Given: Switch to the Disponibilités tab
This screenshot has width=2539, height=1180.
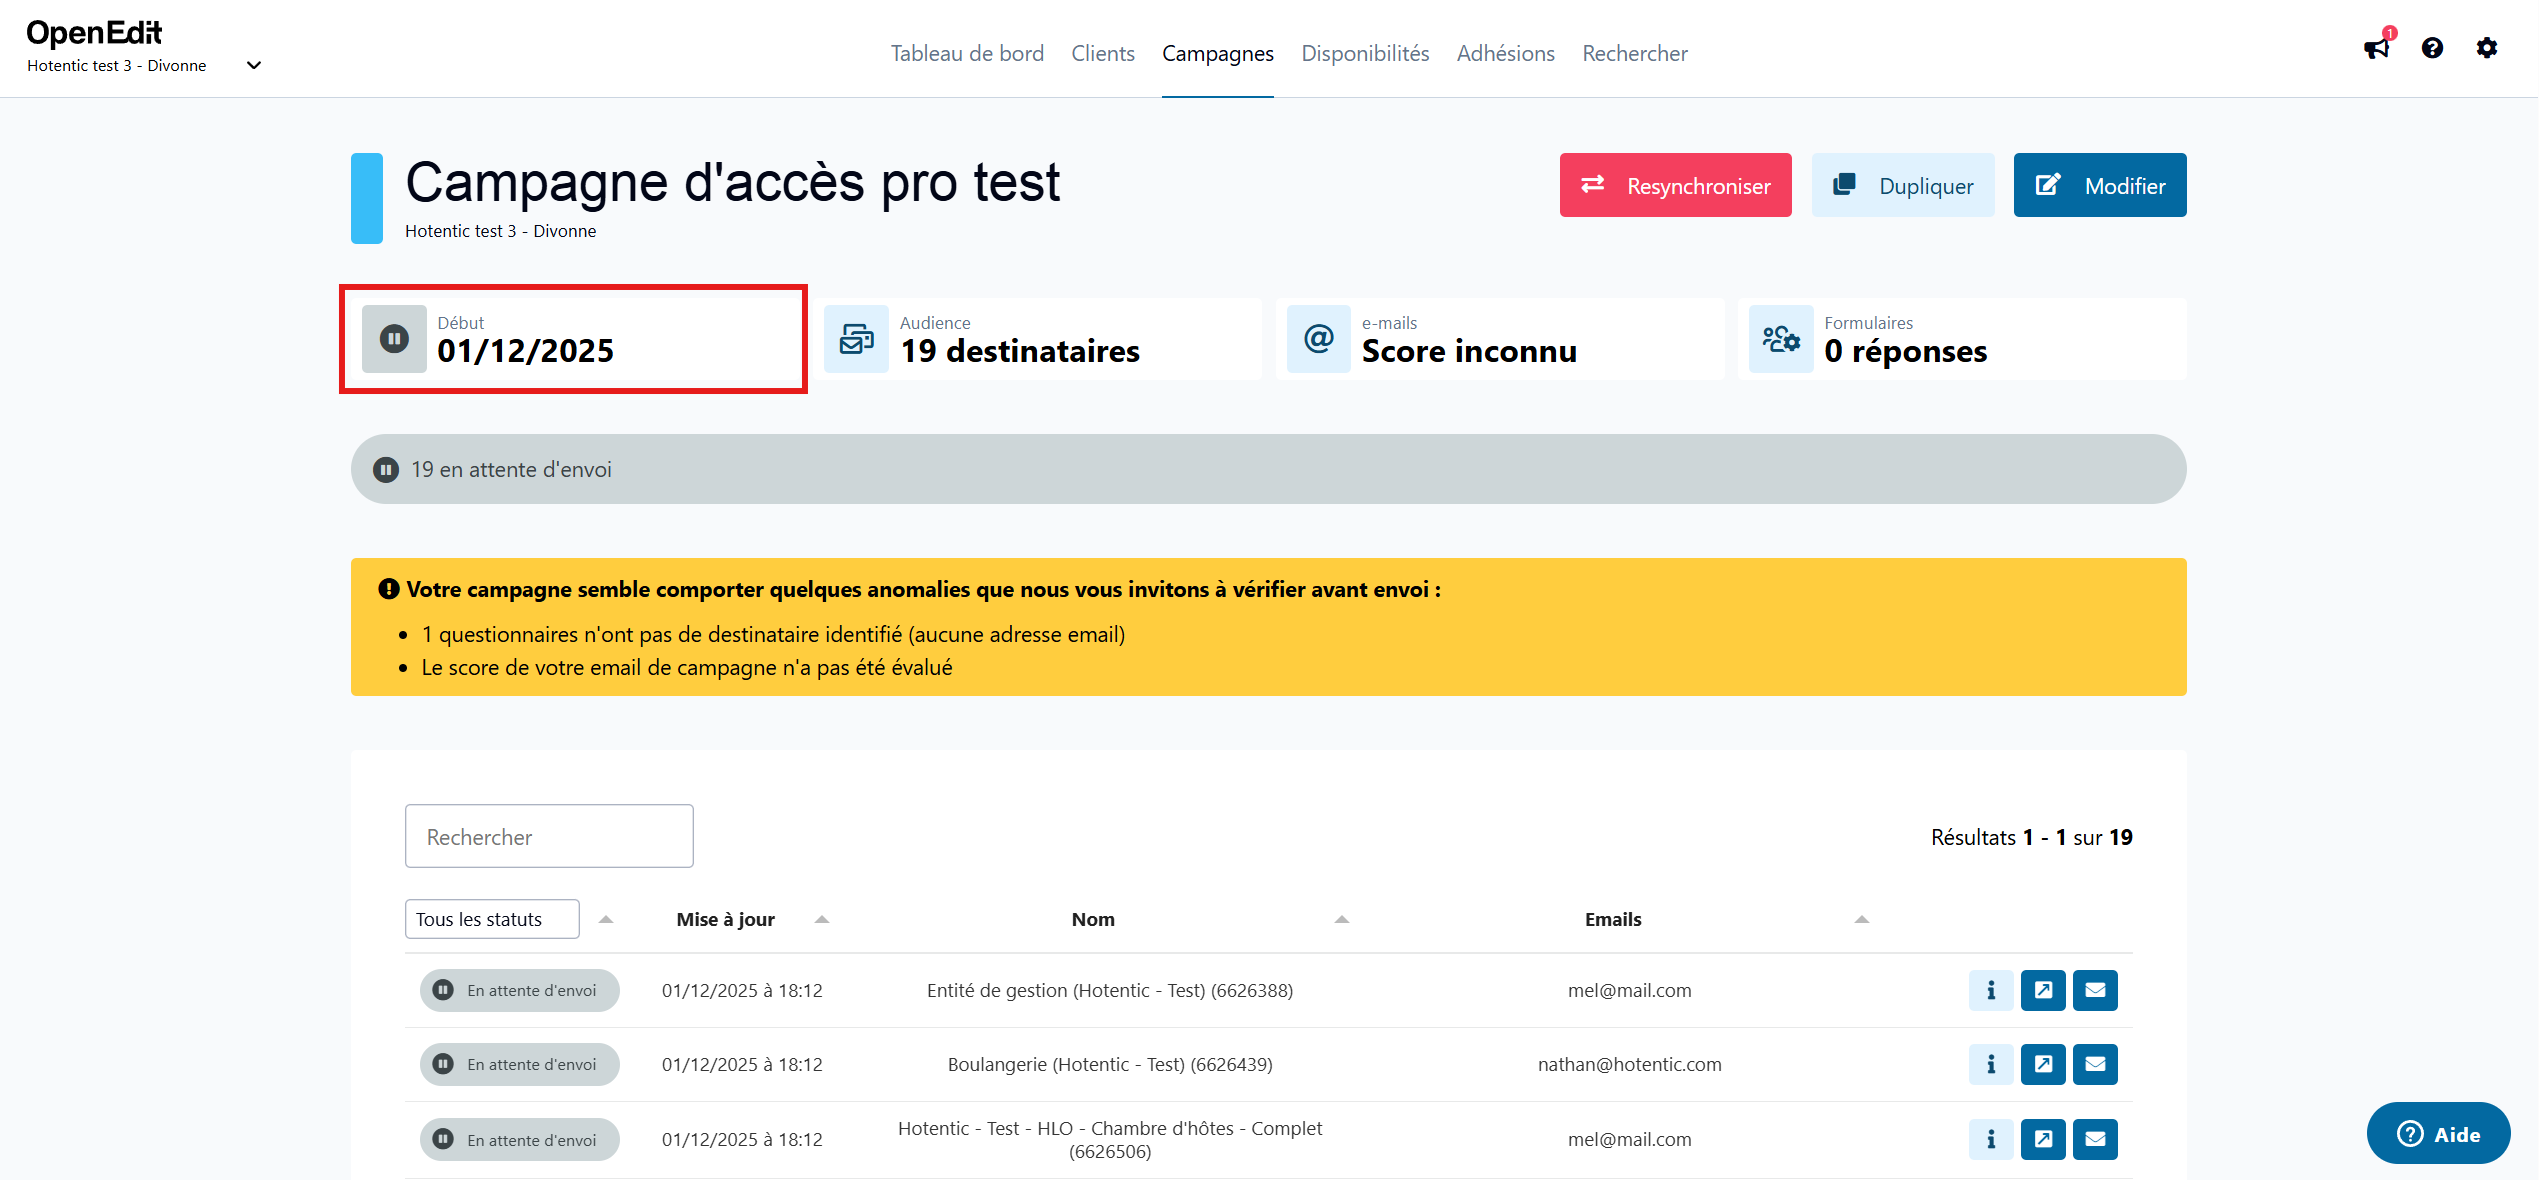Looking at the screenshot, I should click(x=1365, y=53).
